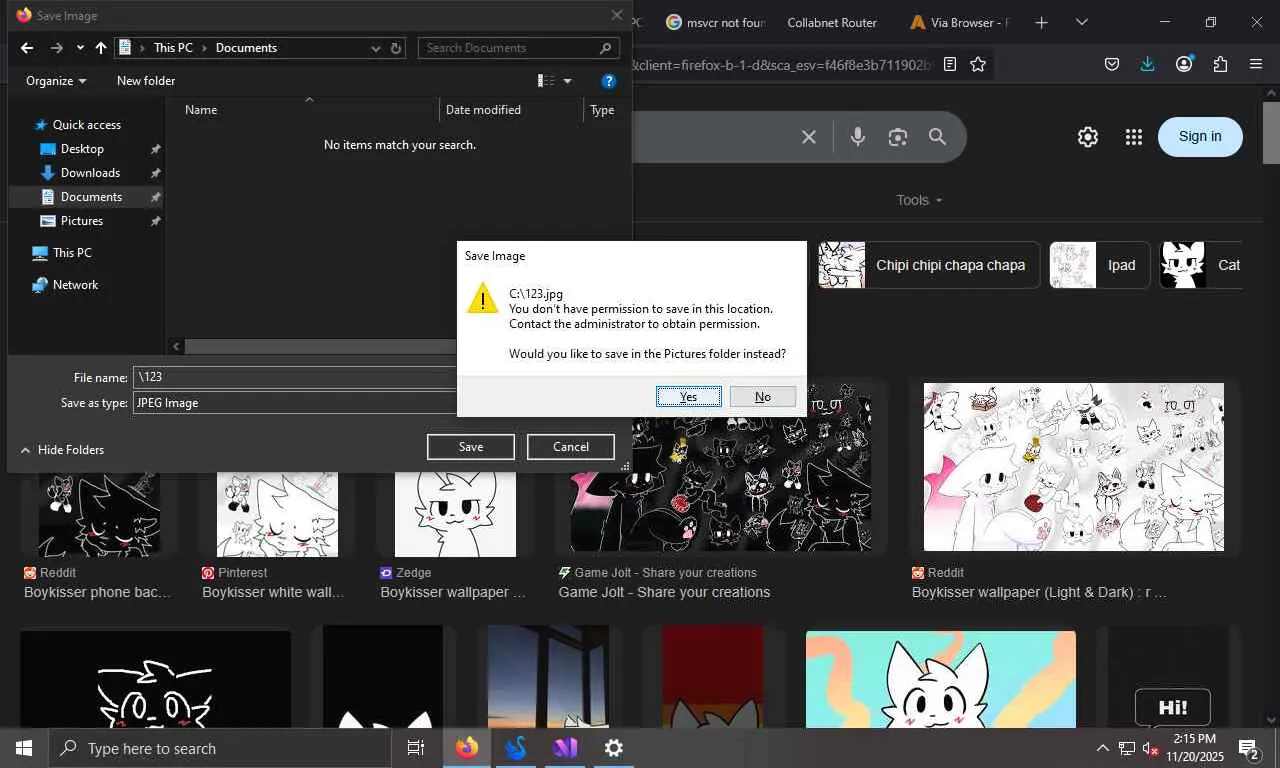Open Google quick settings gear
This screenshot has width=1280, height=768.
coord(1088,137)
